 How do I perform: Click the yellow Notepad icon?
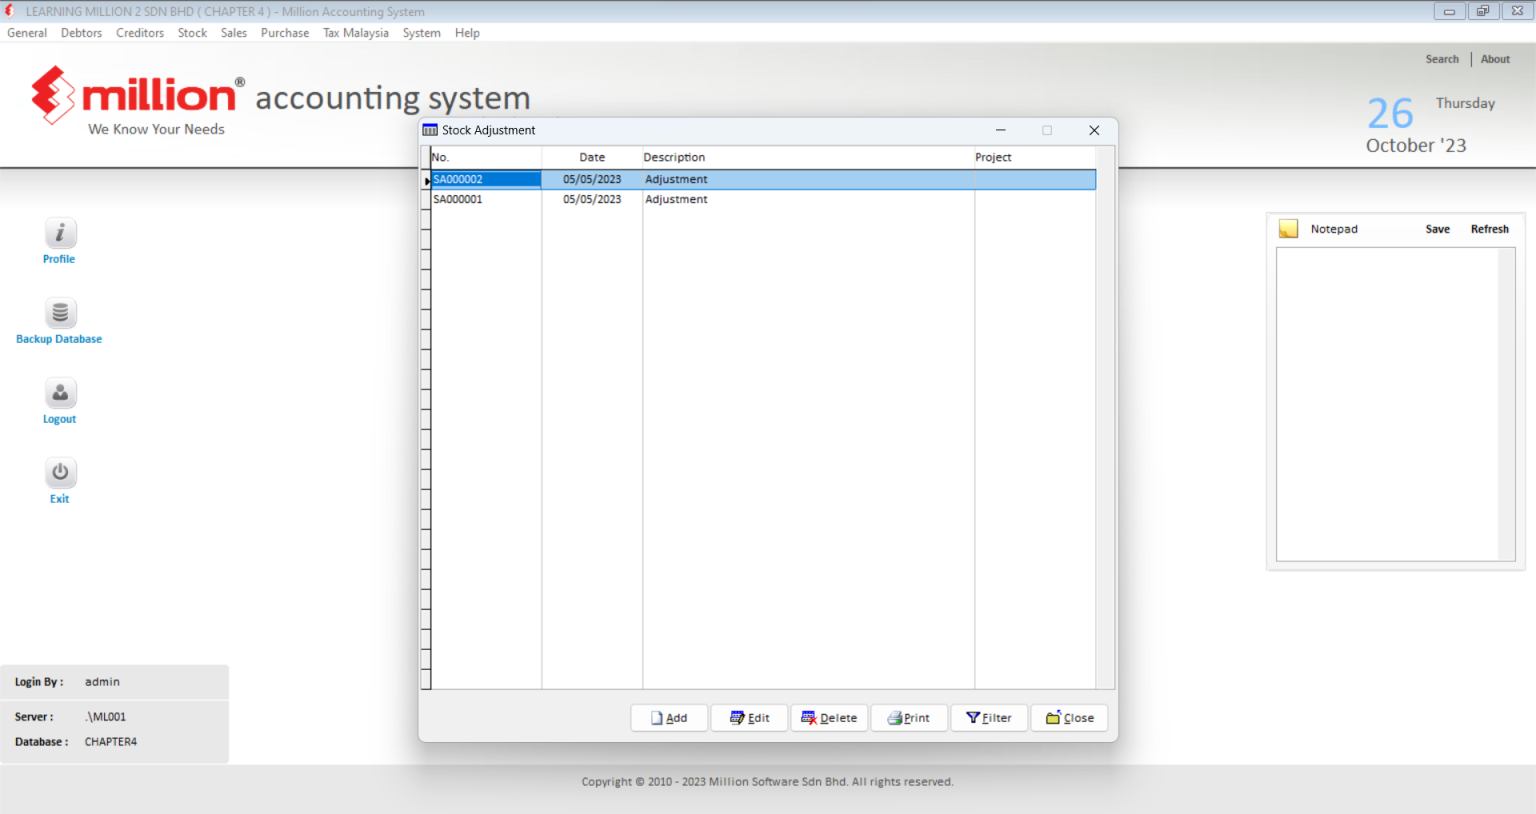pos(1289,229)
